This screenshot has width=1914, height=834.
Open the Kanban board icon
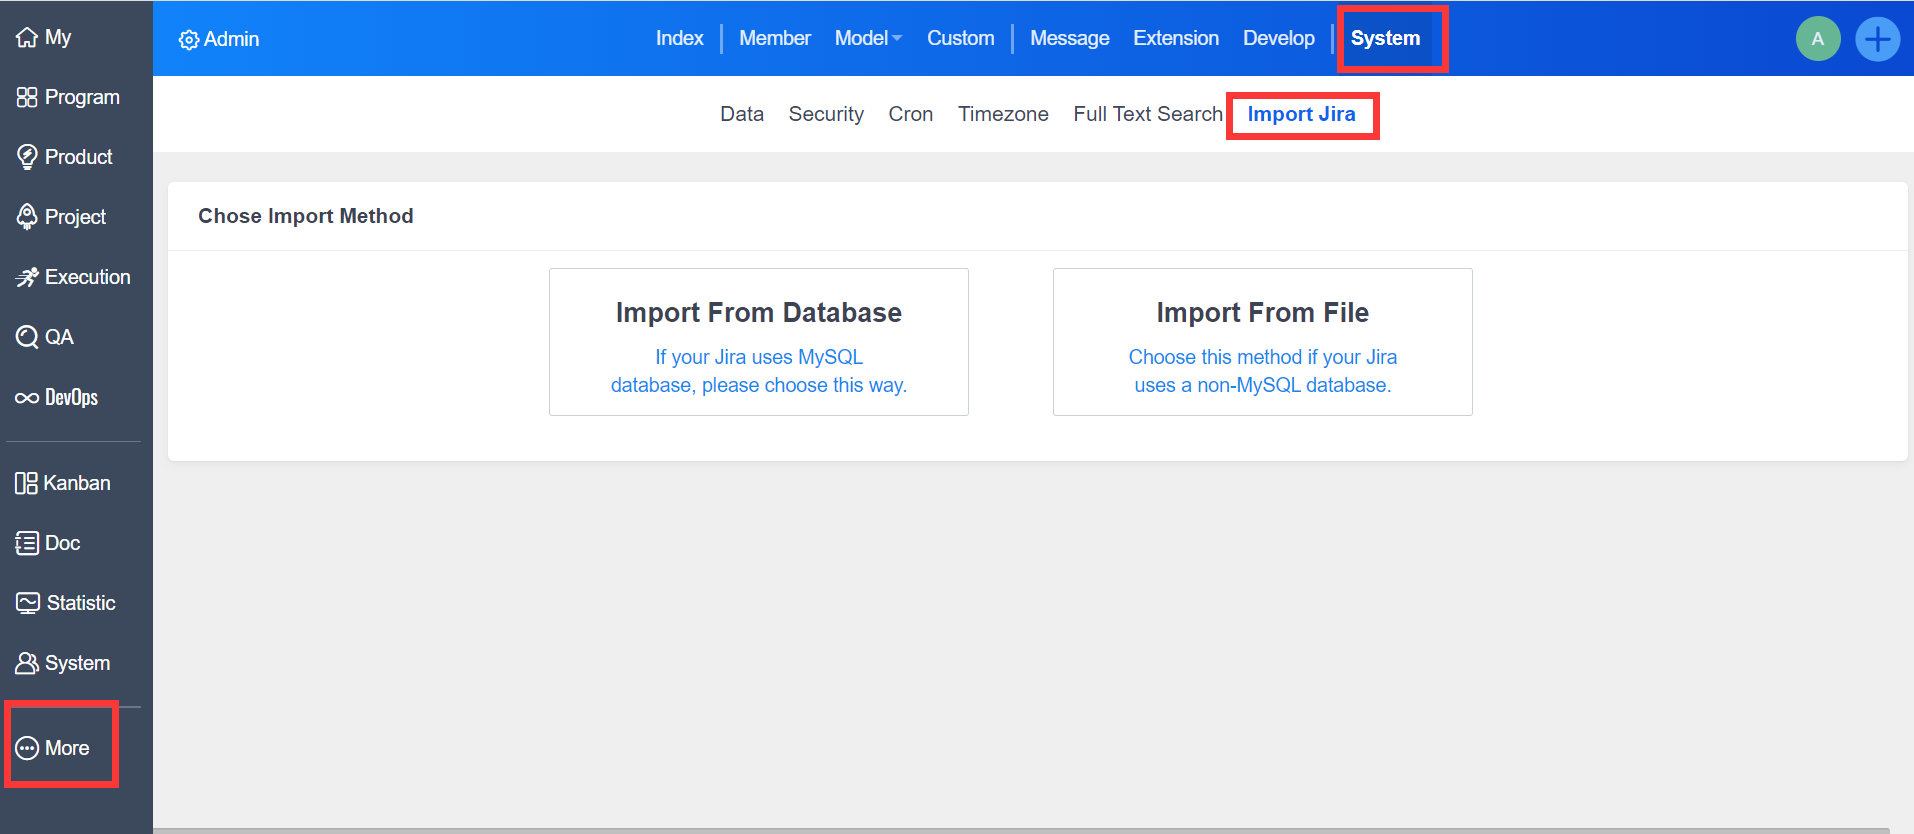click(x=26, y=483)
